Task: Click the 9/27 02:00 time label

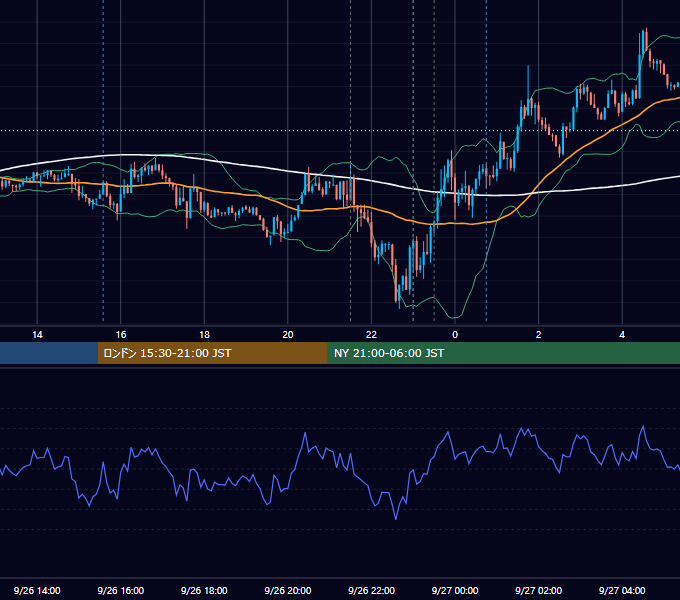Action: [538, 590]
